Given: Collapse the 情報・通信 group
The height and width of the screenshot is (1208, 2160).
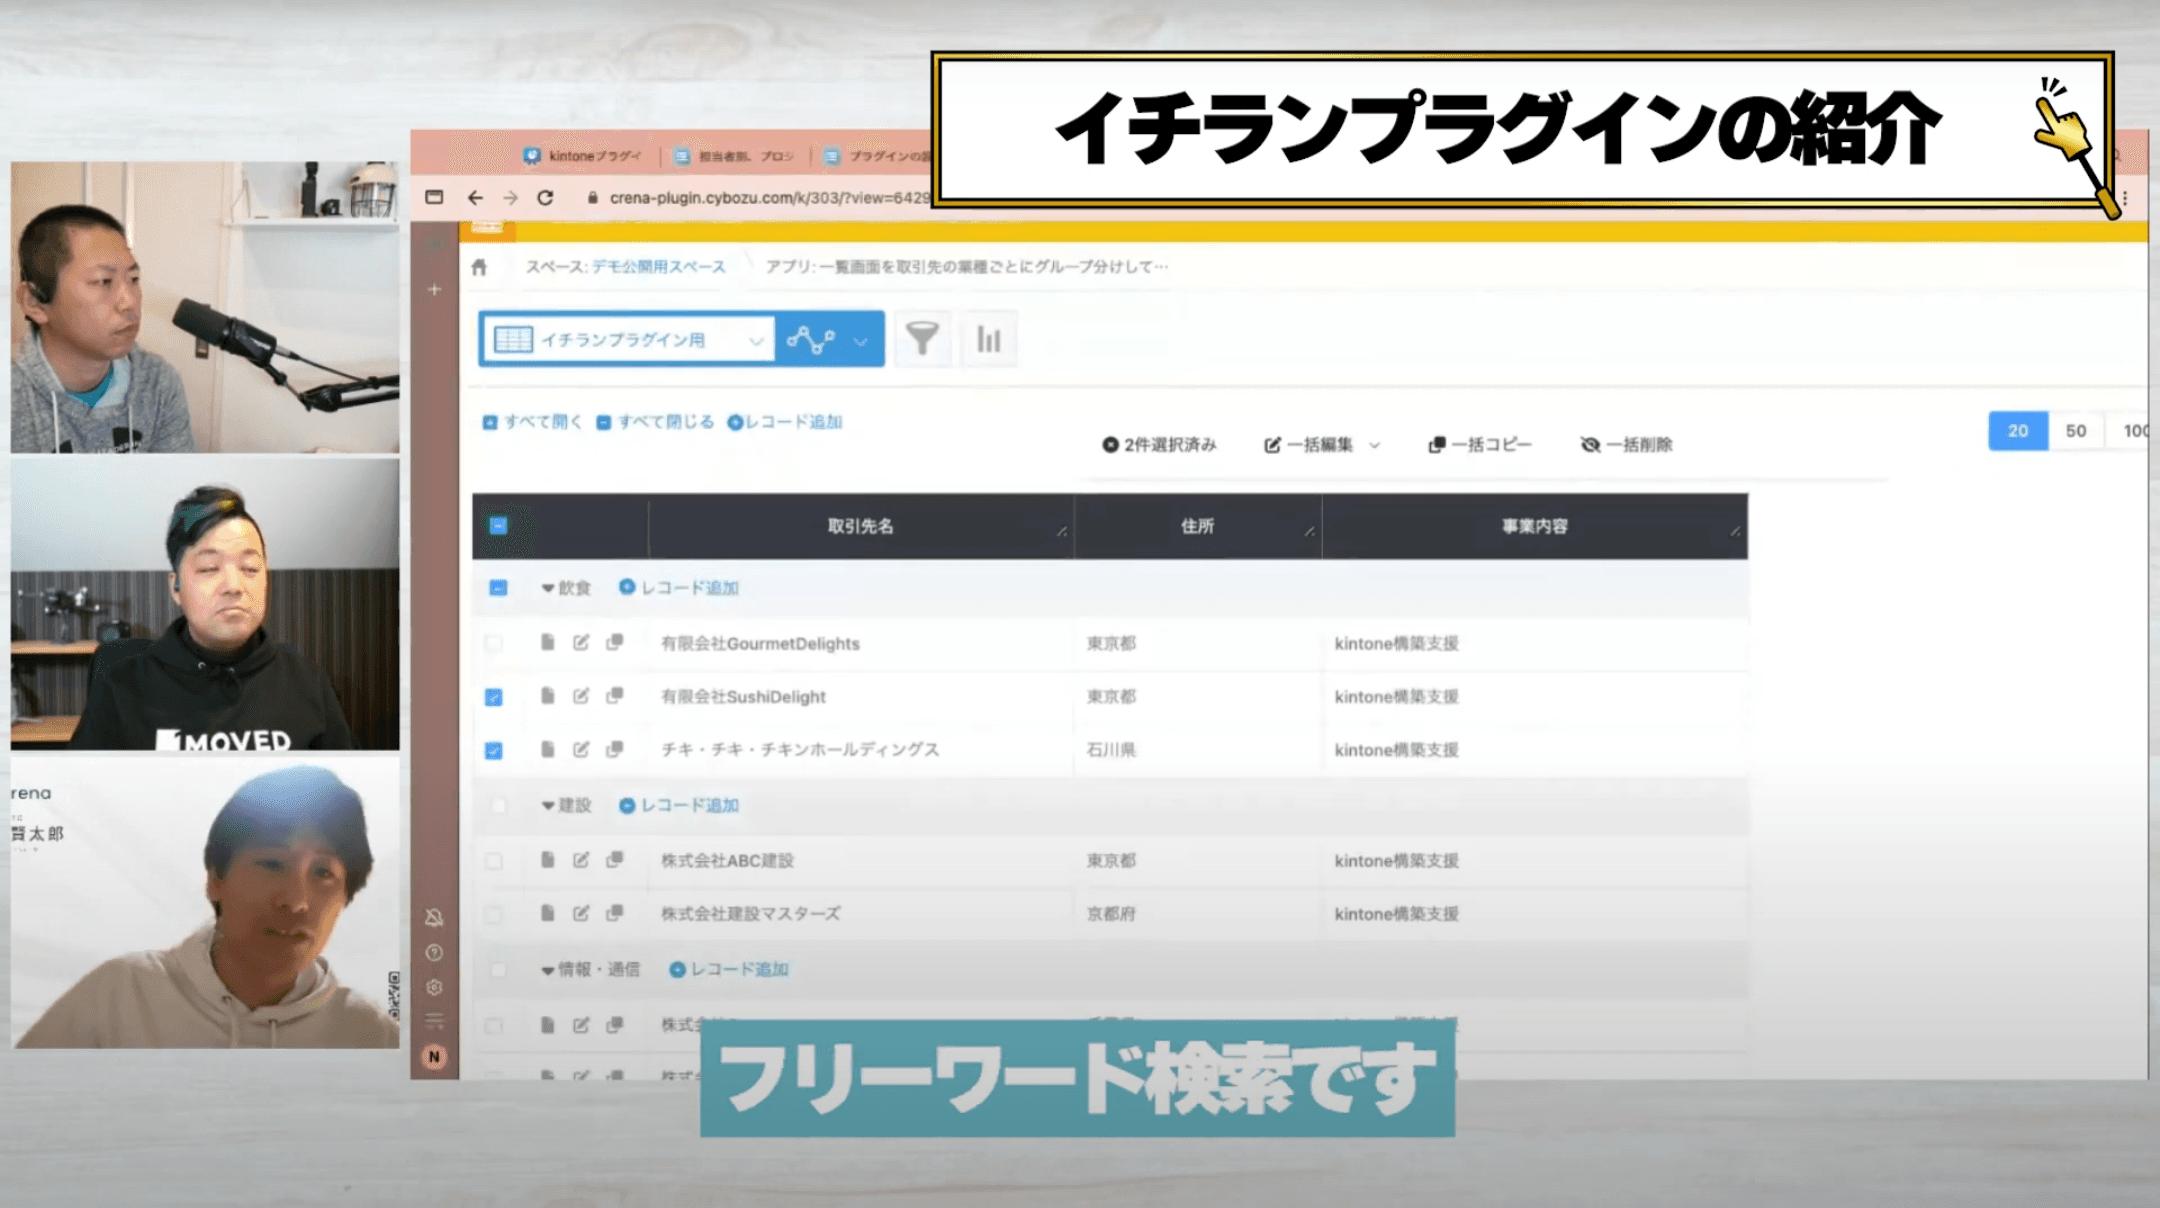Looking at the screenshot, I should click(547, 969).
